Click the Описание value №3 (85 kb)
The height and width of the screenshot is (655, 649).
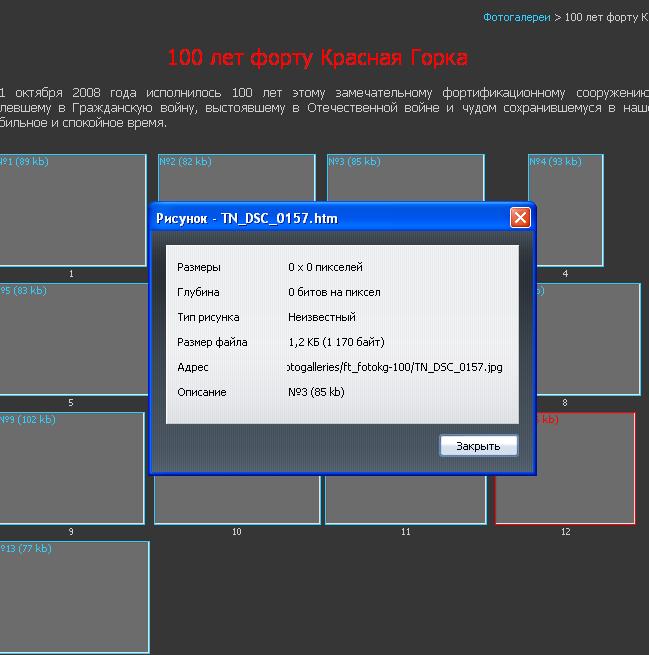point(316,392)
